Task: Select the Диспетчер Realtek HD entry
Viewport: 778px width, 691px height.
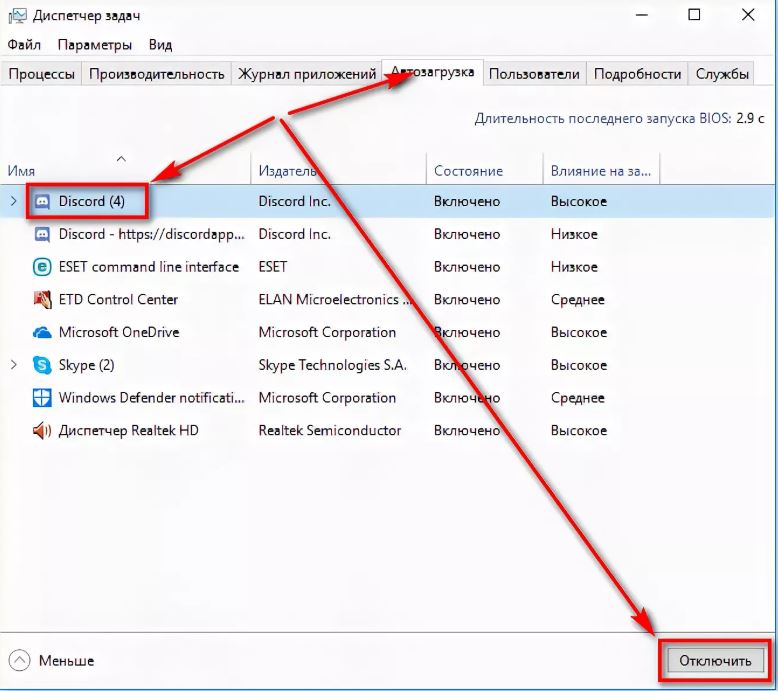Action: (129, 431)
